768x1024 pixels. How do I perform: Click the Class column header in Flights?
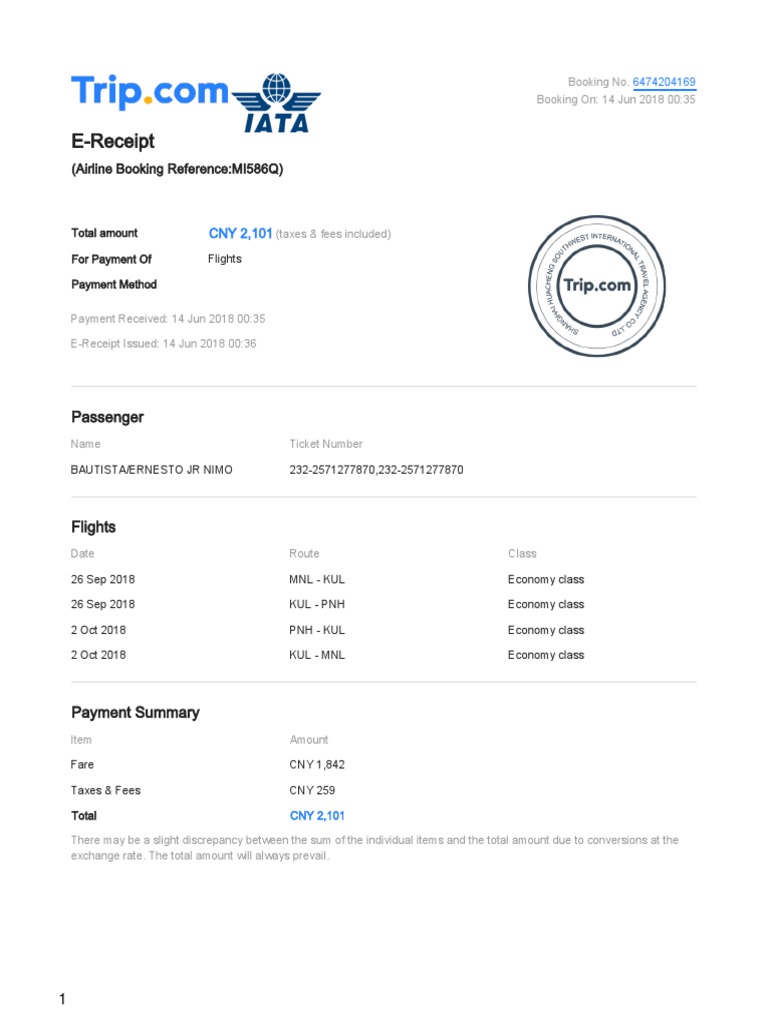(522, 553)
